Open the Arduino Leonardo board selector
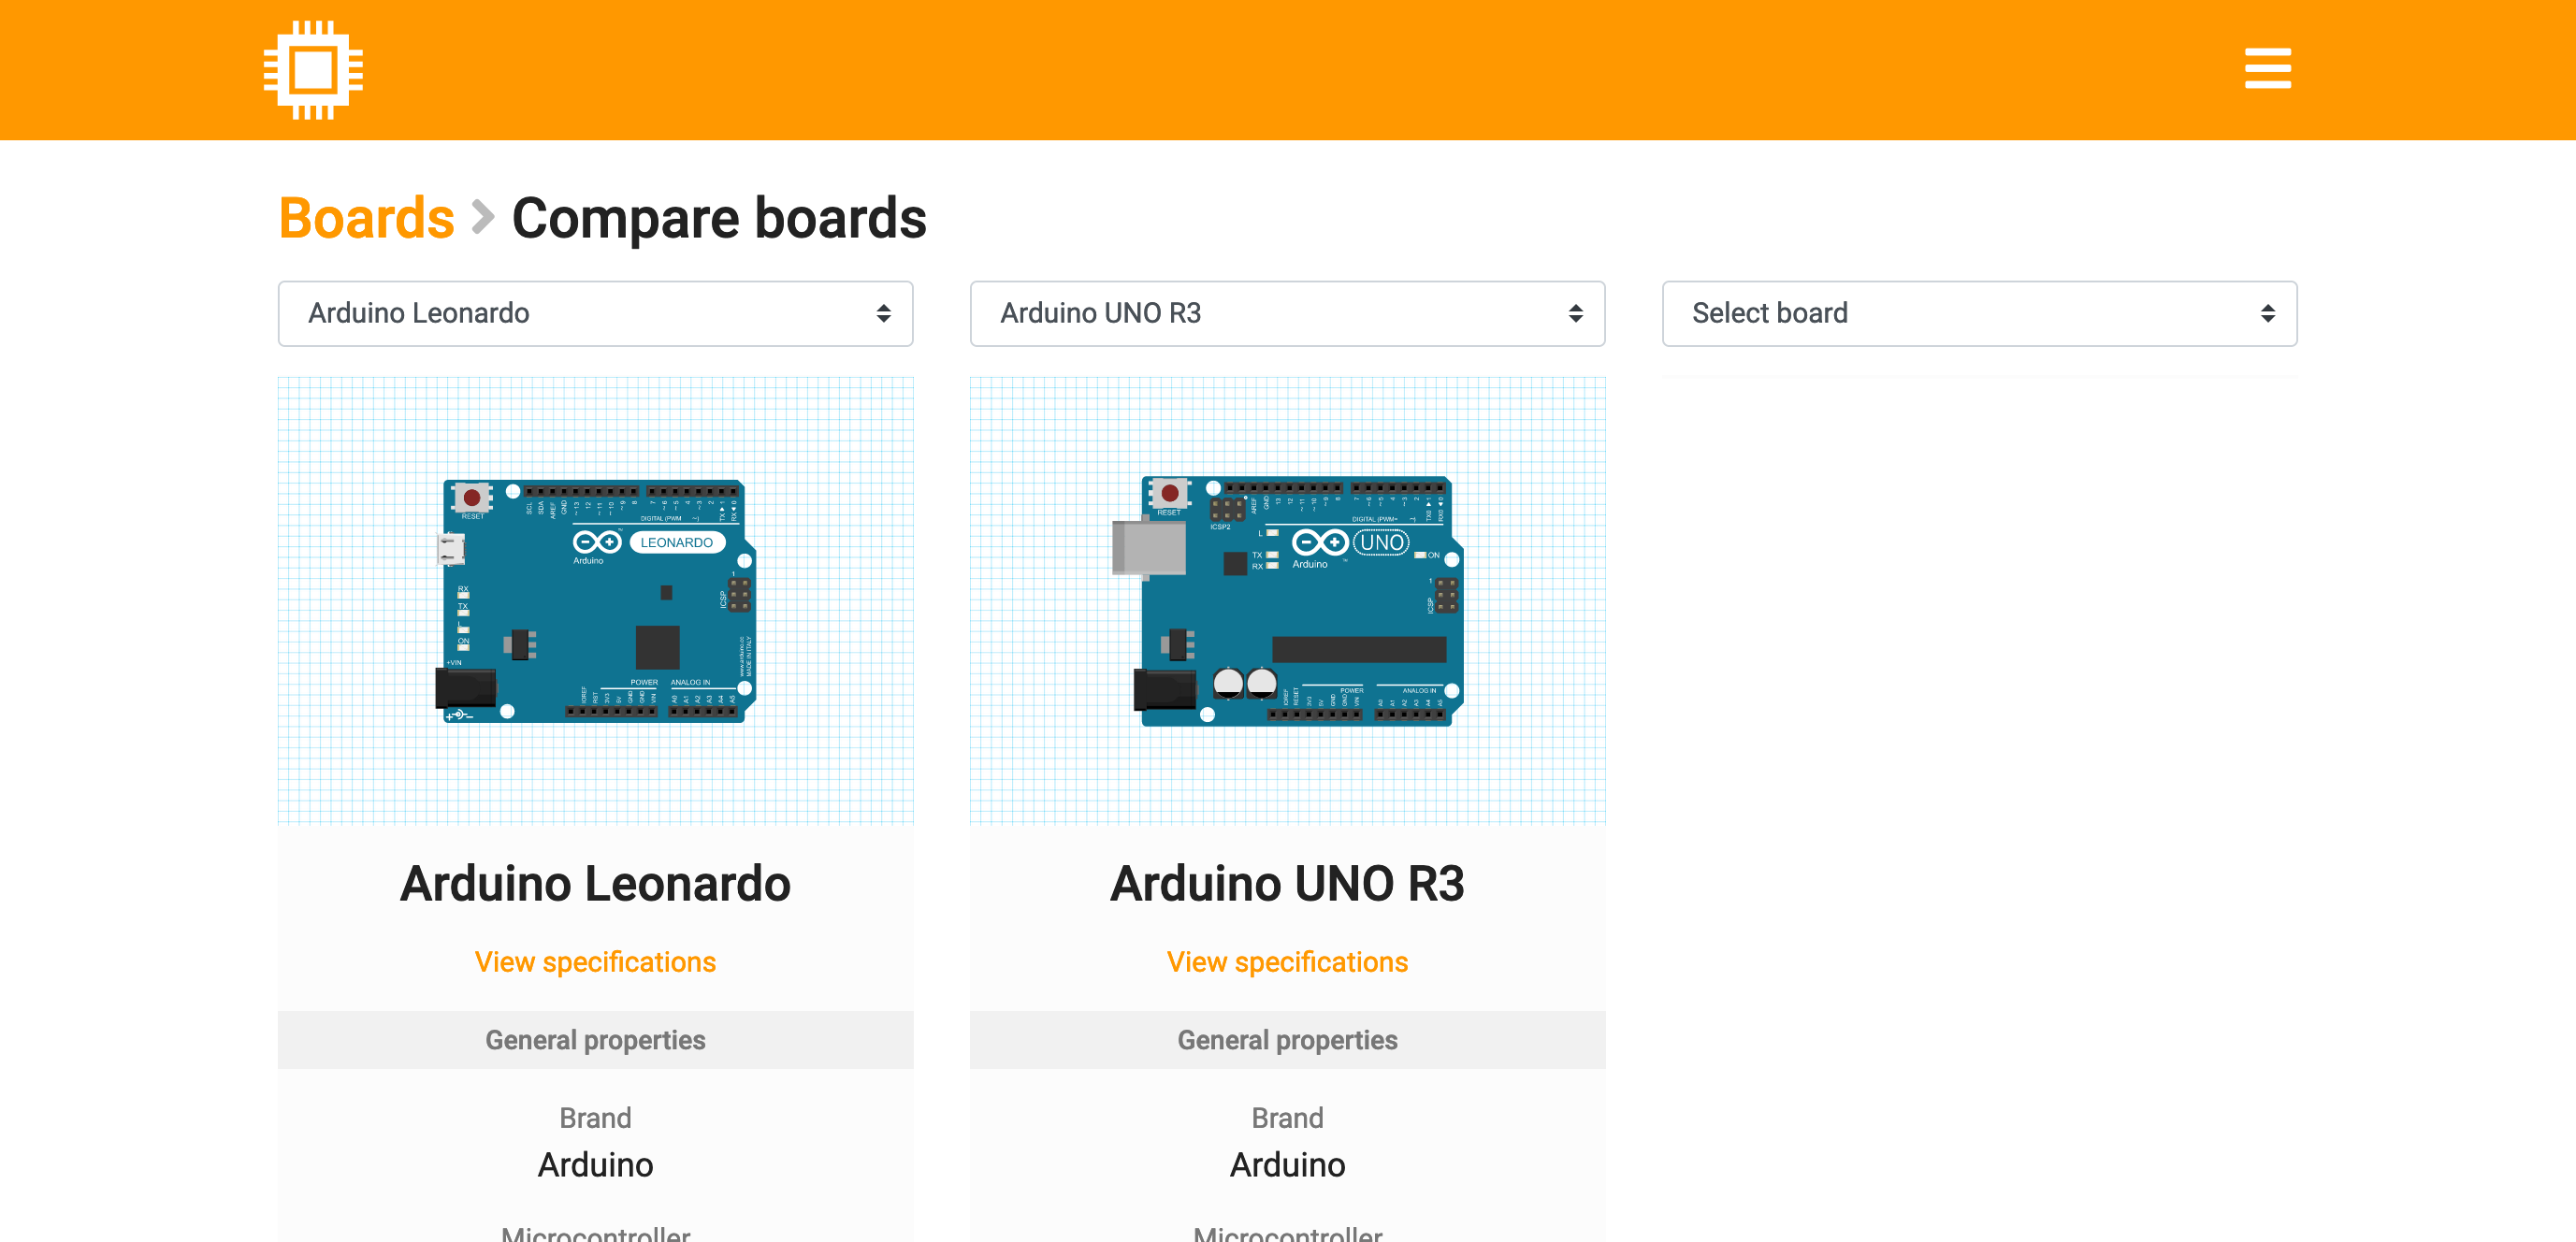The width and height of the screenshot is (2576, 1242). point(595,313)
